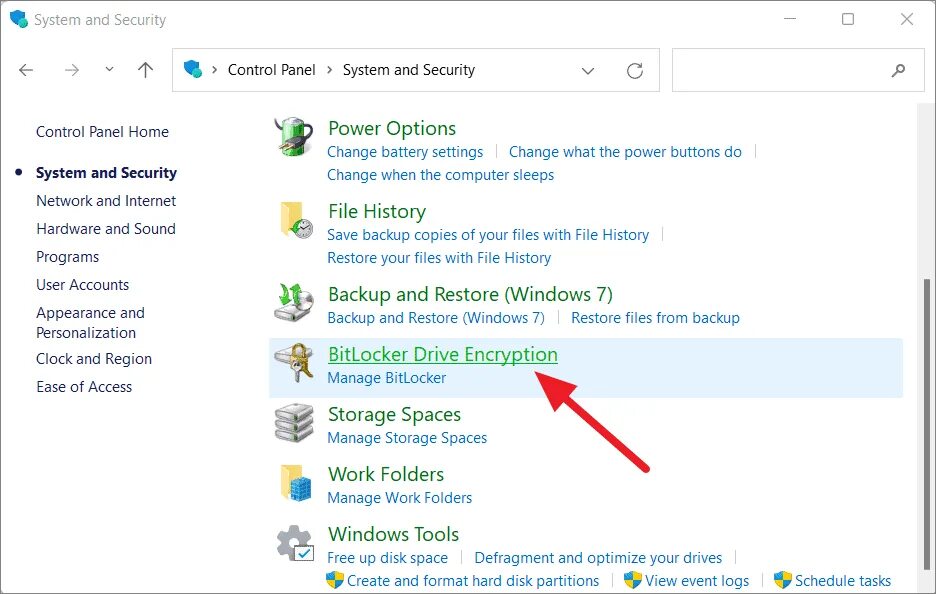The width and height of the screenshot is (936, 594).
Task: Maximize the System and Security window
Action: (848, 19)
